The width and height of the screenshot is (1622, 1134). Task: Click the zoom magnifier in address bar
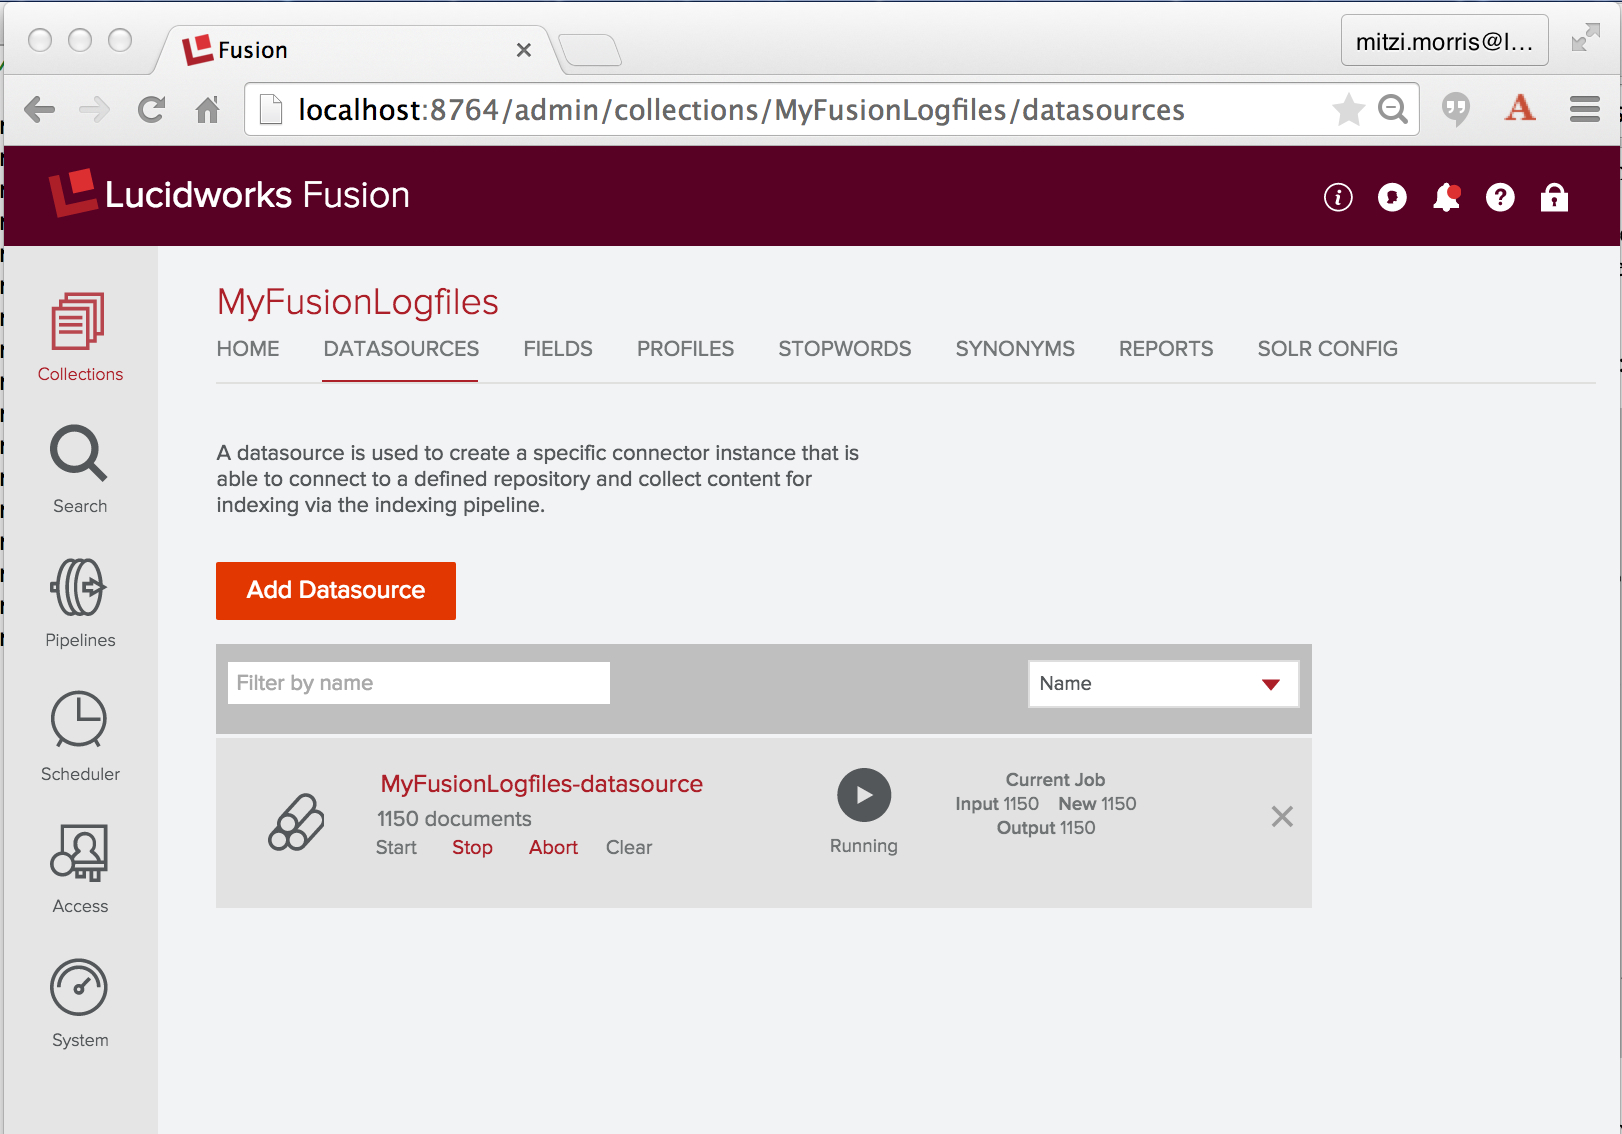pos(1393,109)
